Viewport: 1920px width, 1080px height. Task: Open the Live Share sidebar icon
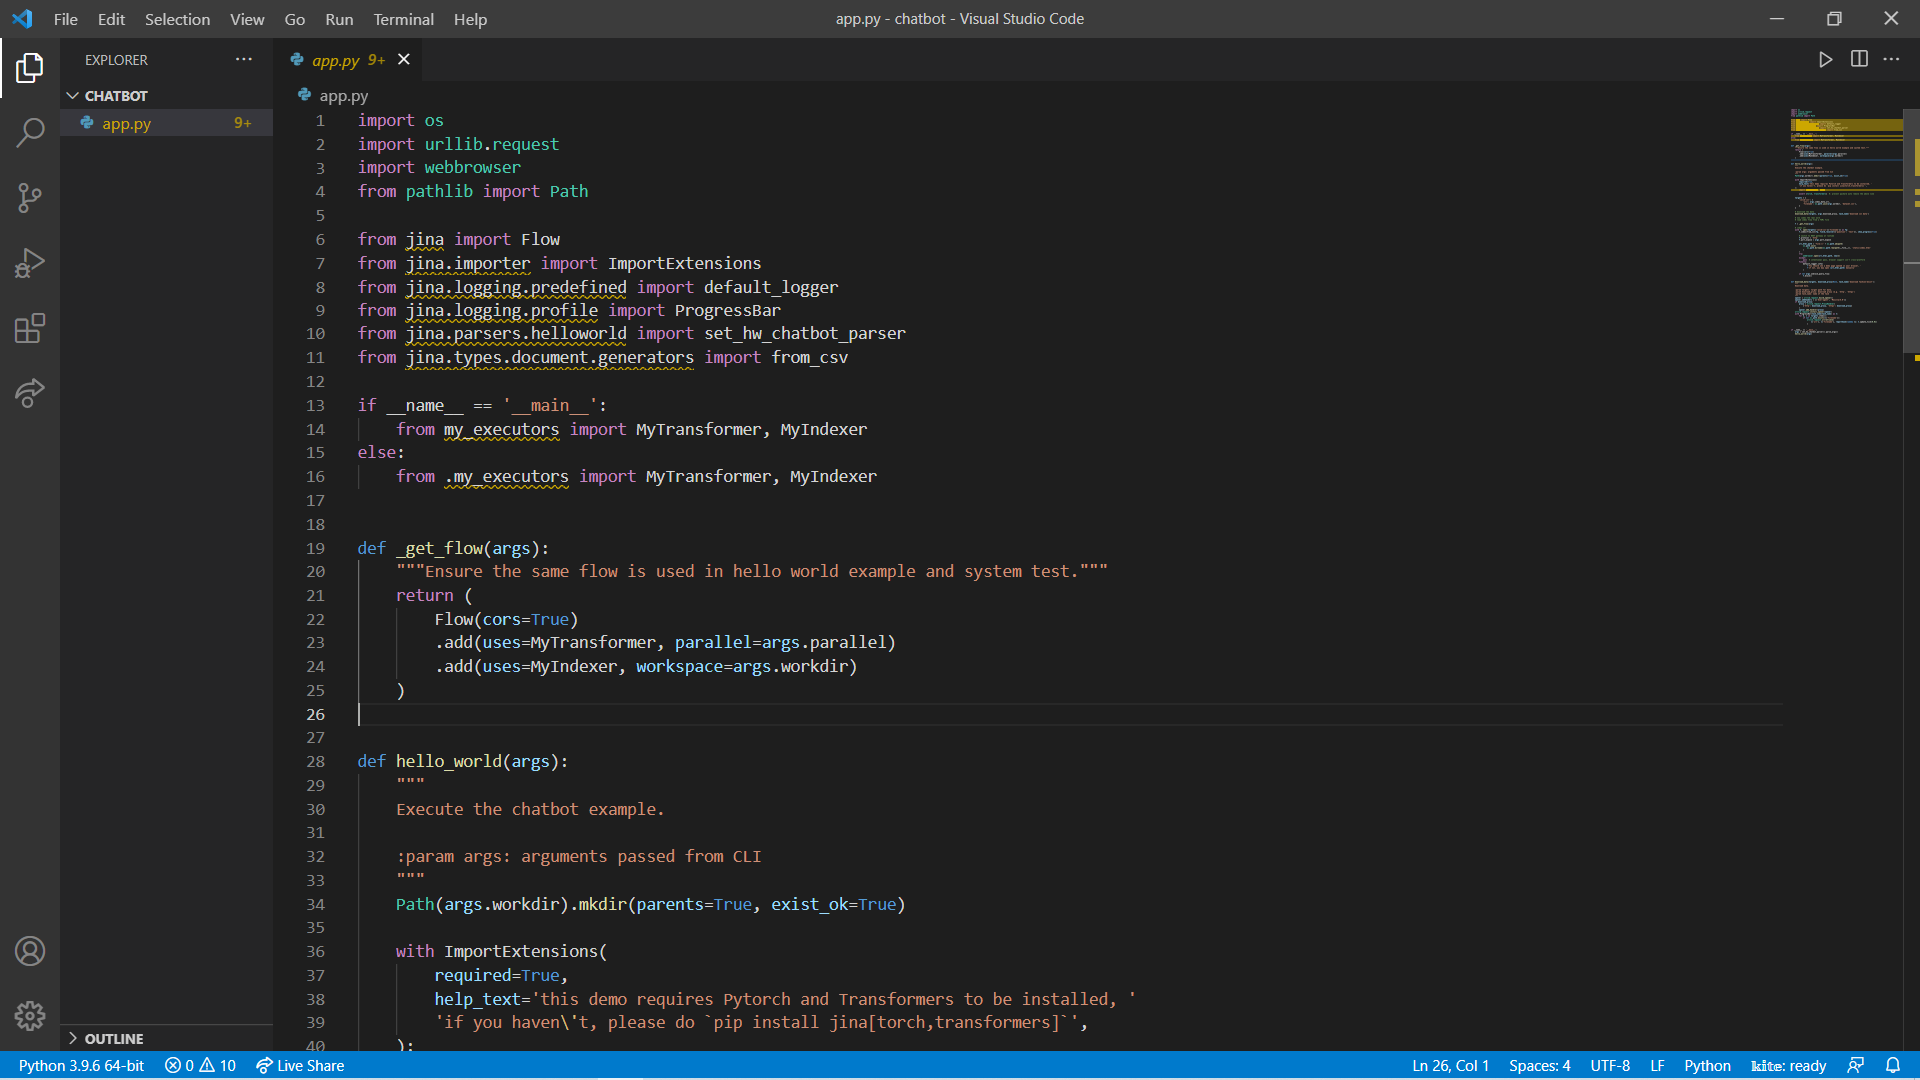coord(30,393)
